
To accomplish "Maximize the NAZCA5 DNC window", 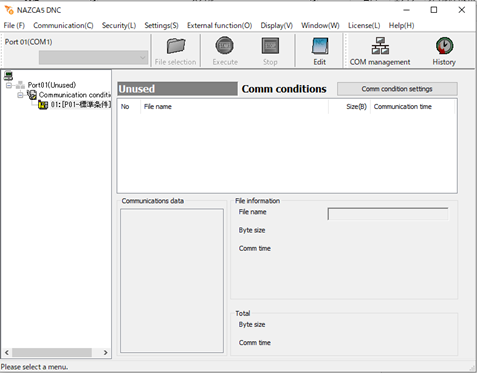I will click(x=434, y=10).
